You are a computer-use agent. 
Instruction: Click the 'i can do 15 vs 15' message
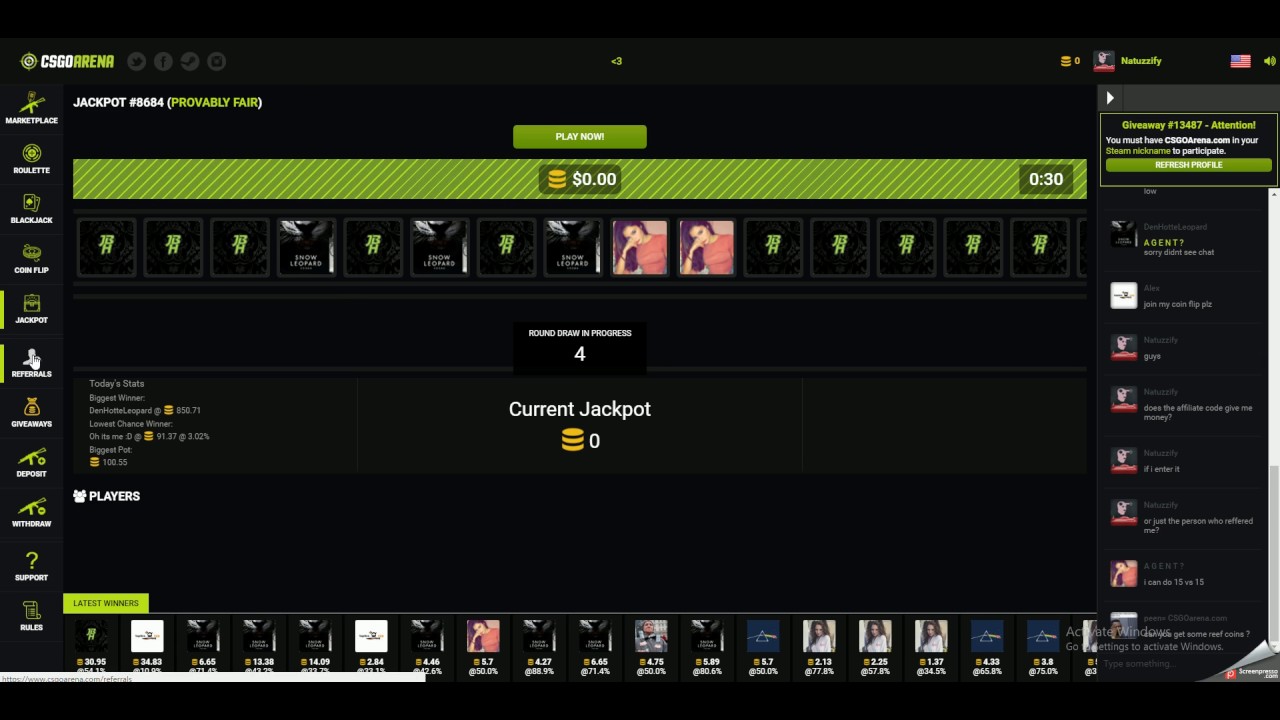coord(1174,582)
